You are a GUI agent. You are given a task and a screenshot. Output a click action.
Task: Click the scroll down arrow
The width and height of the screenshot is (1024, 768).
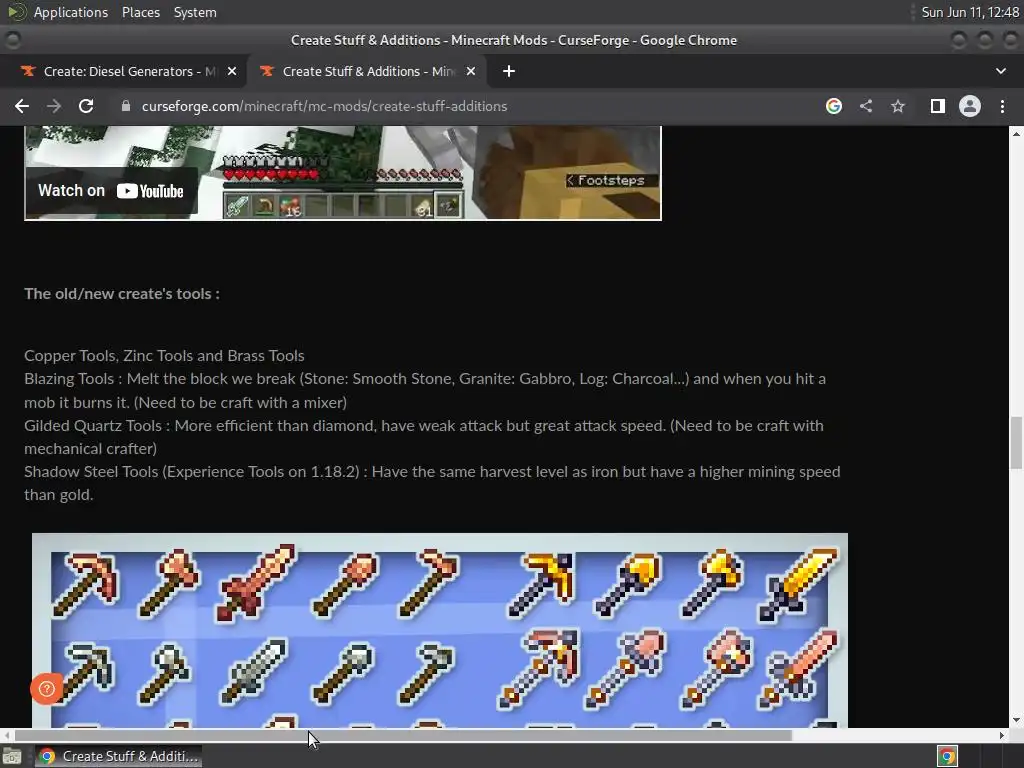[1016, 720]
